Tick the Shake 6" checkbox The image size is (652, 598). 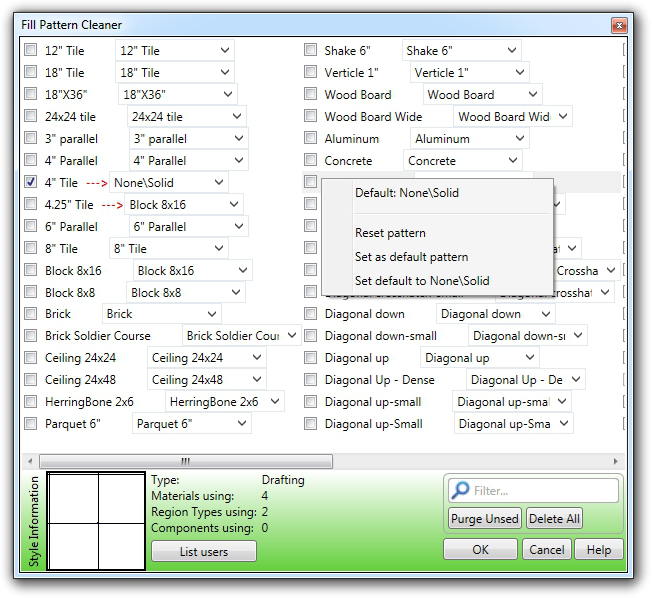tap(310, 49)
